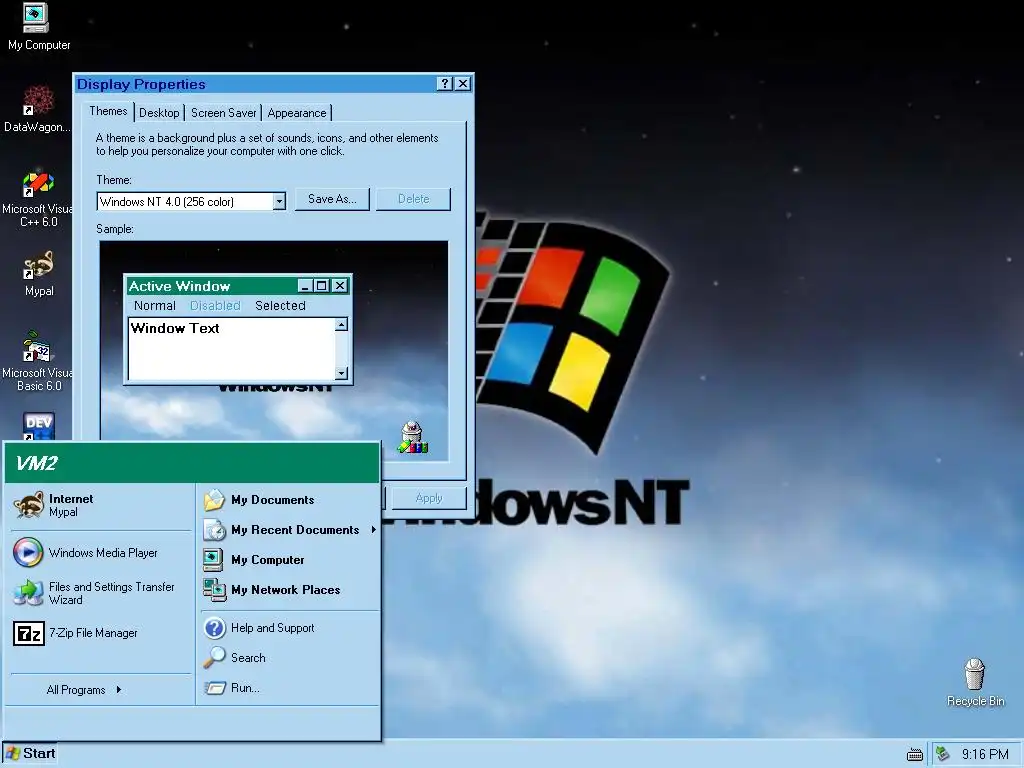Click the Start button on taskbar
Screen dimensions: 1024x768
click(31, 754)
